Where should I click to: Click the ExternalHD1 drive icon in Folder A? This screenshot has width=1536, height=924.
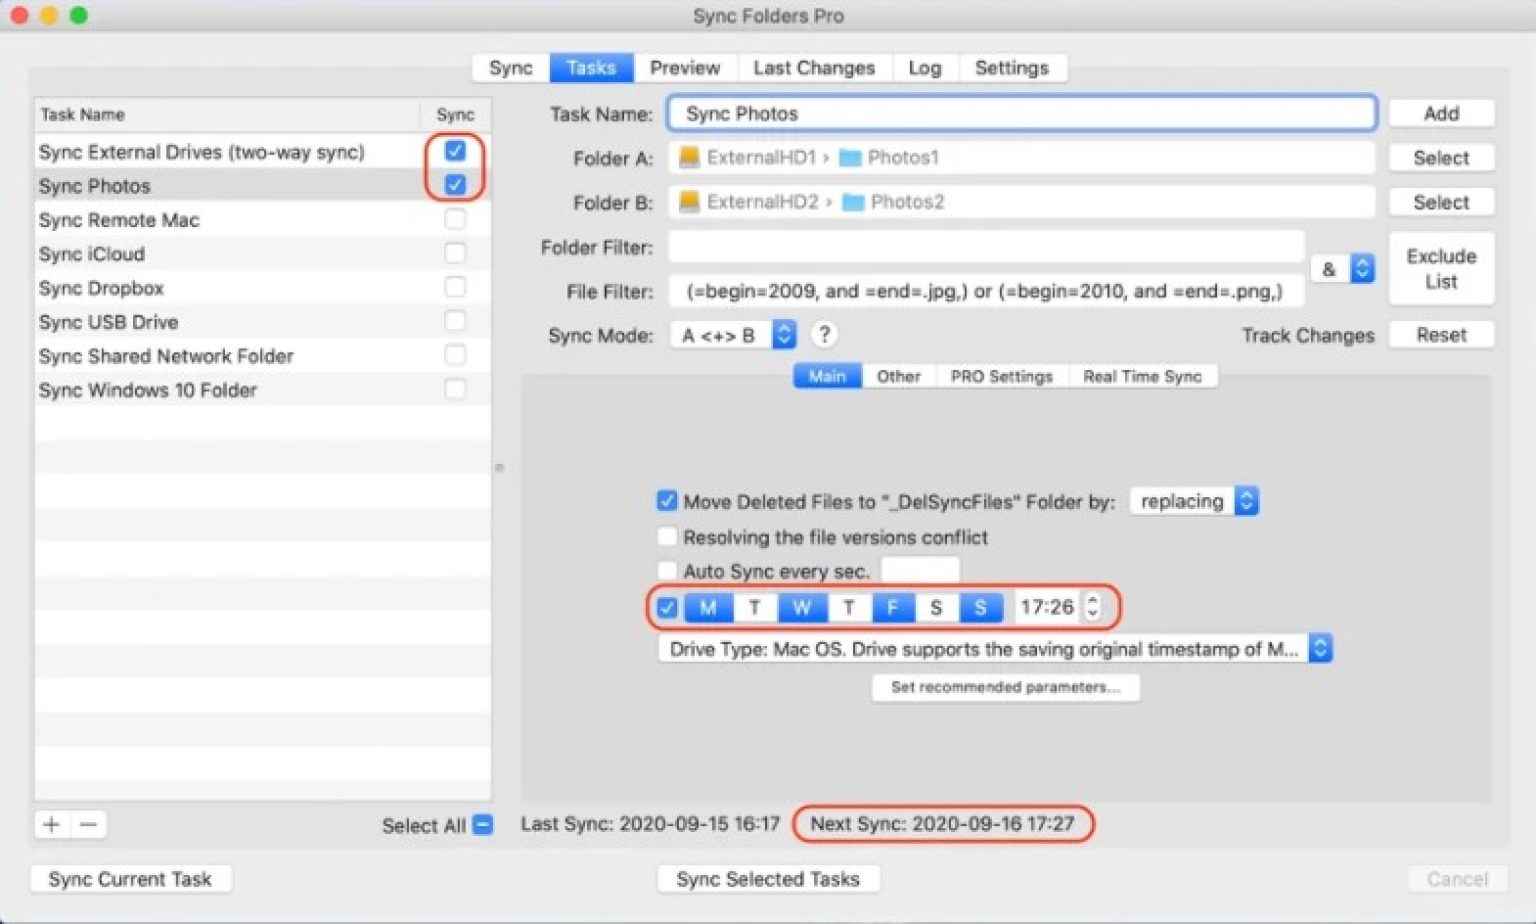point(690,157)
